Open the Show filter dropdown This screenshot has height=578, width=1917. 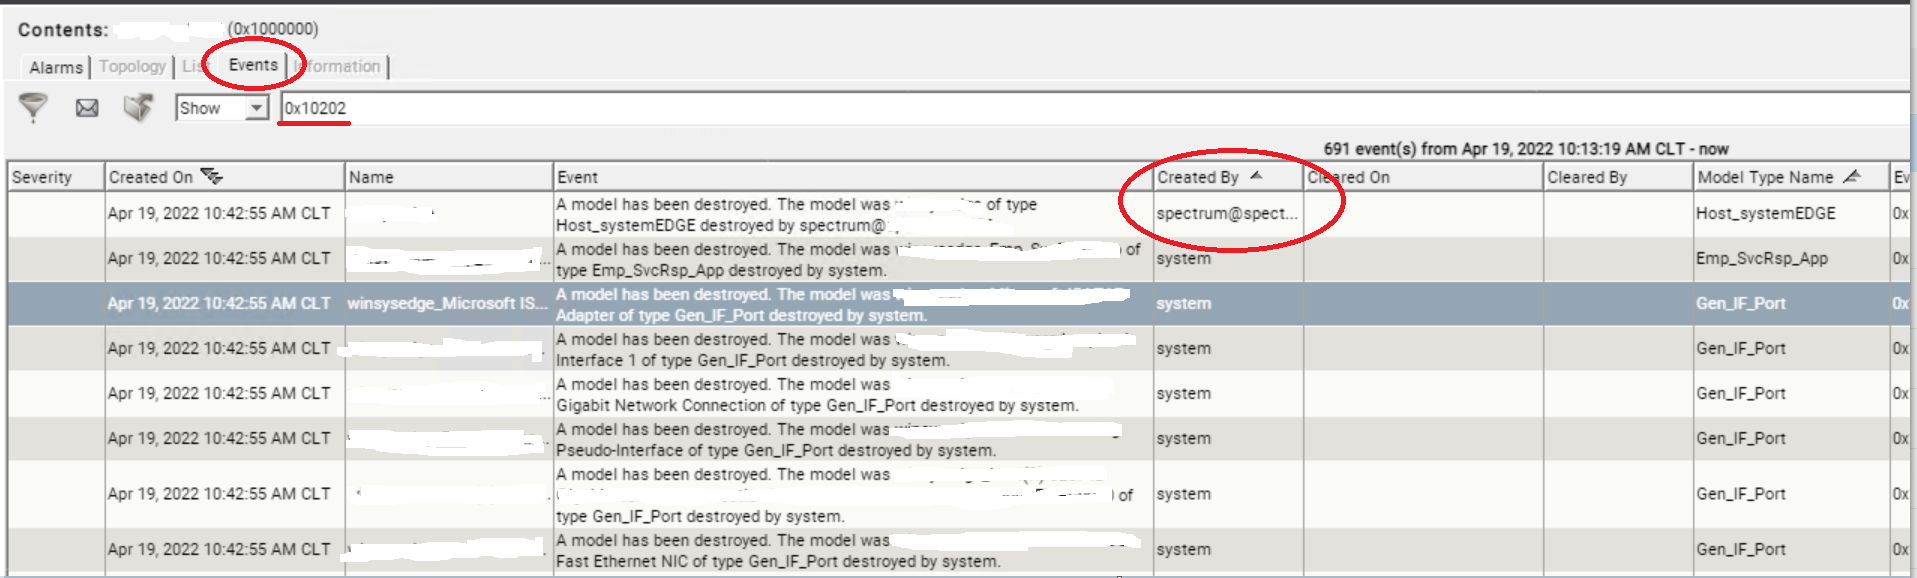point(257,108)
